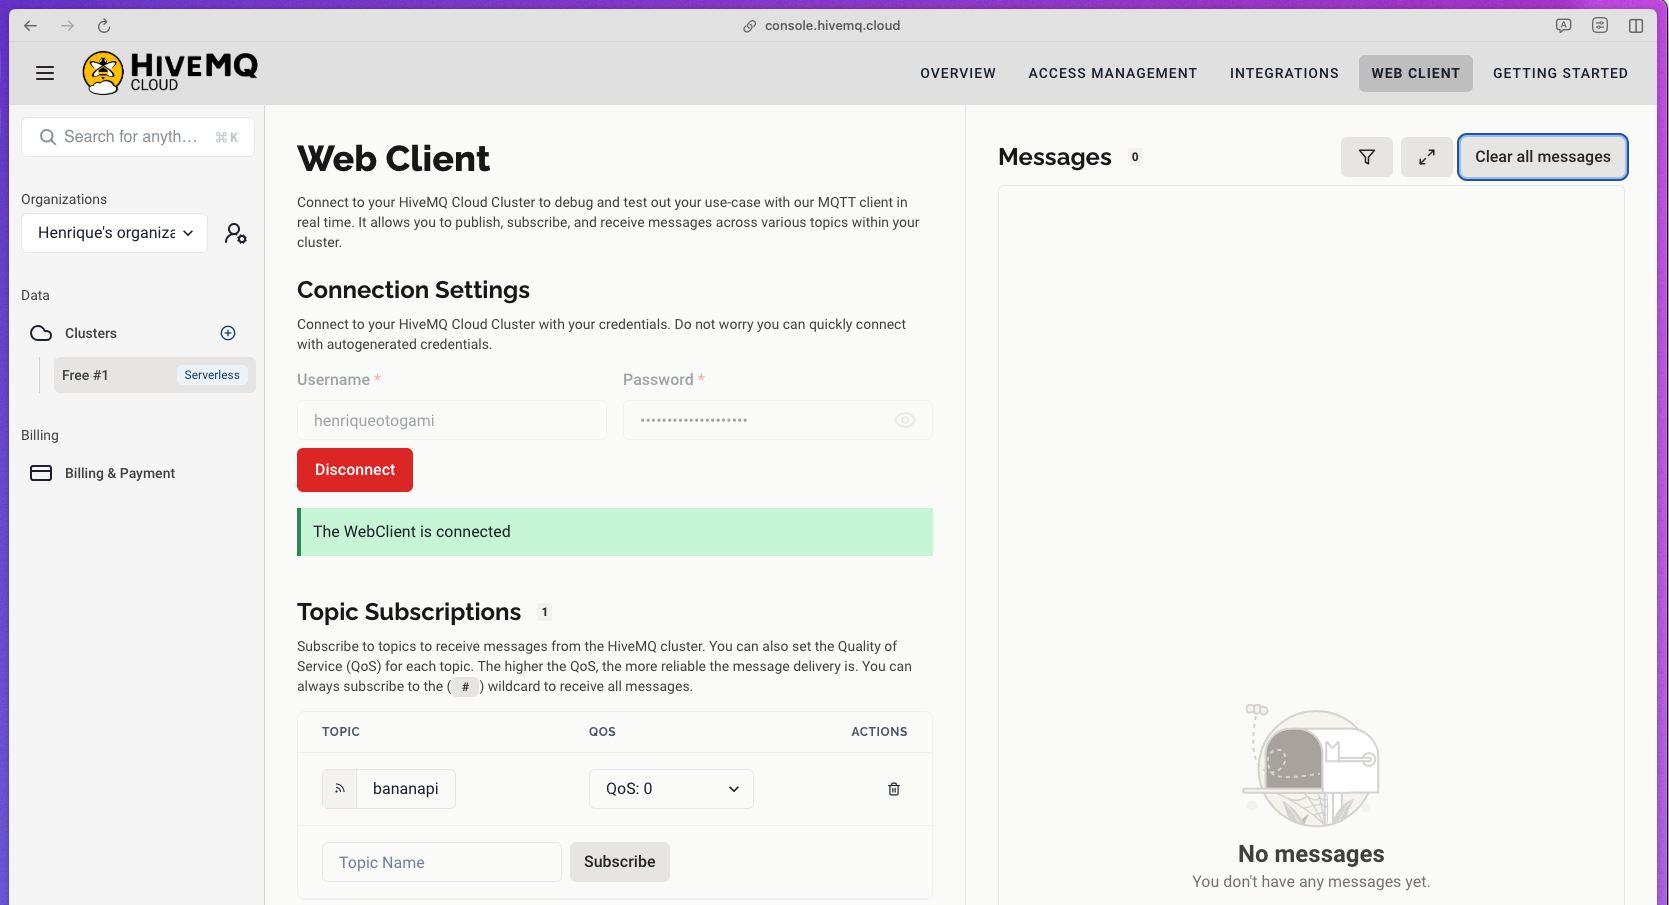
Task: Open the Integrations tab
Action: (1284, 73)
